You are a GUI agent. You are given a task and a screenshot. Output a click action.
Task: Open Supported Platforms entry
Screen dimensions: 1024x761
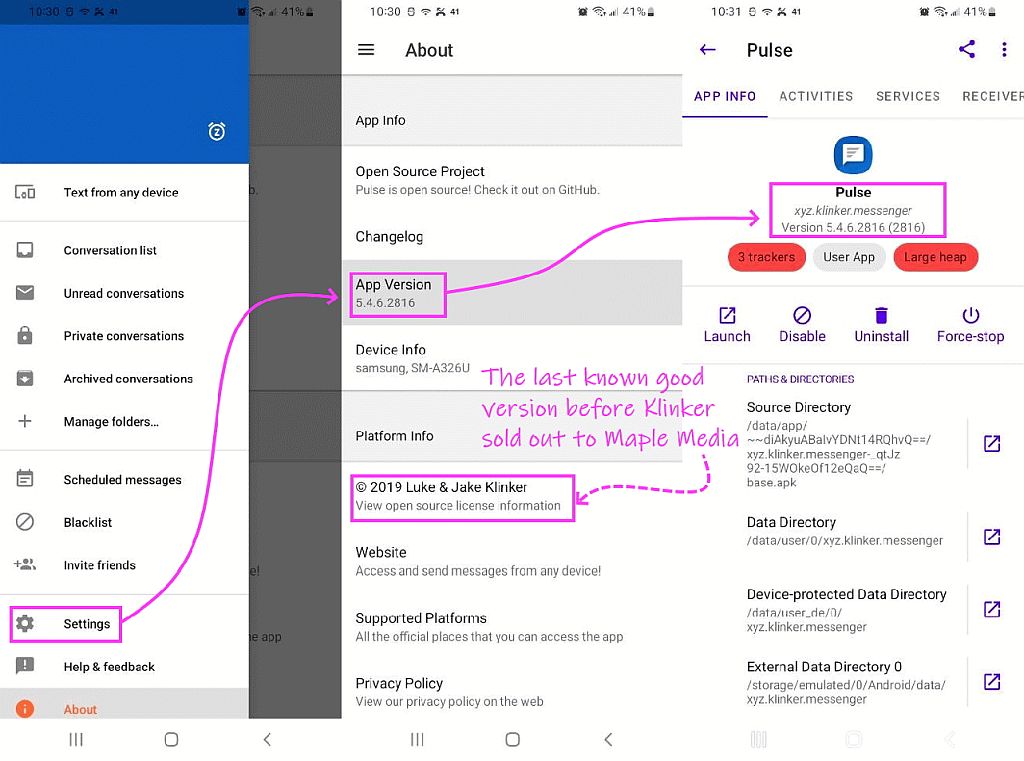click(512, 627)
